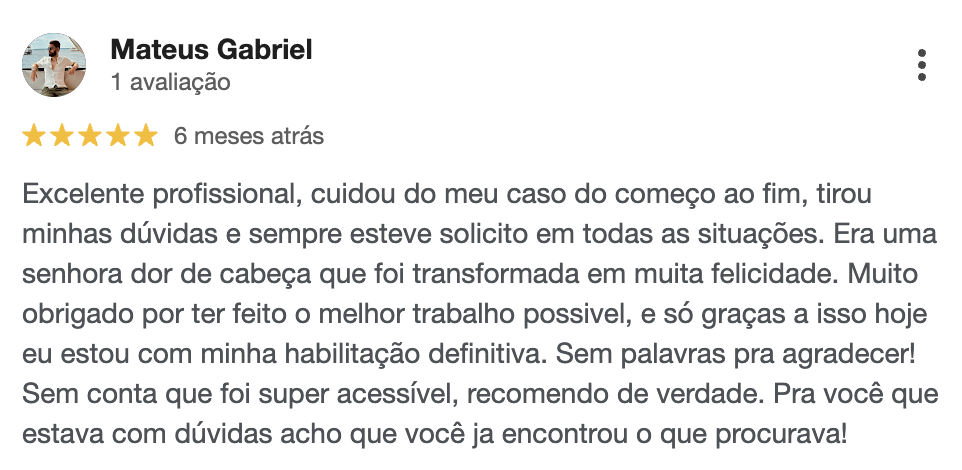Viewport: 962px width, 470px height.
Task: Select the second yellow rating star
Action: pos(61,136)
